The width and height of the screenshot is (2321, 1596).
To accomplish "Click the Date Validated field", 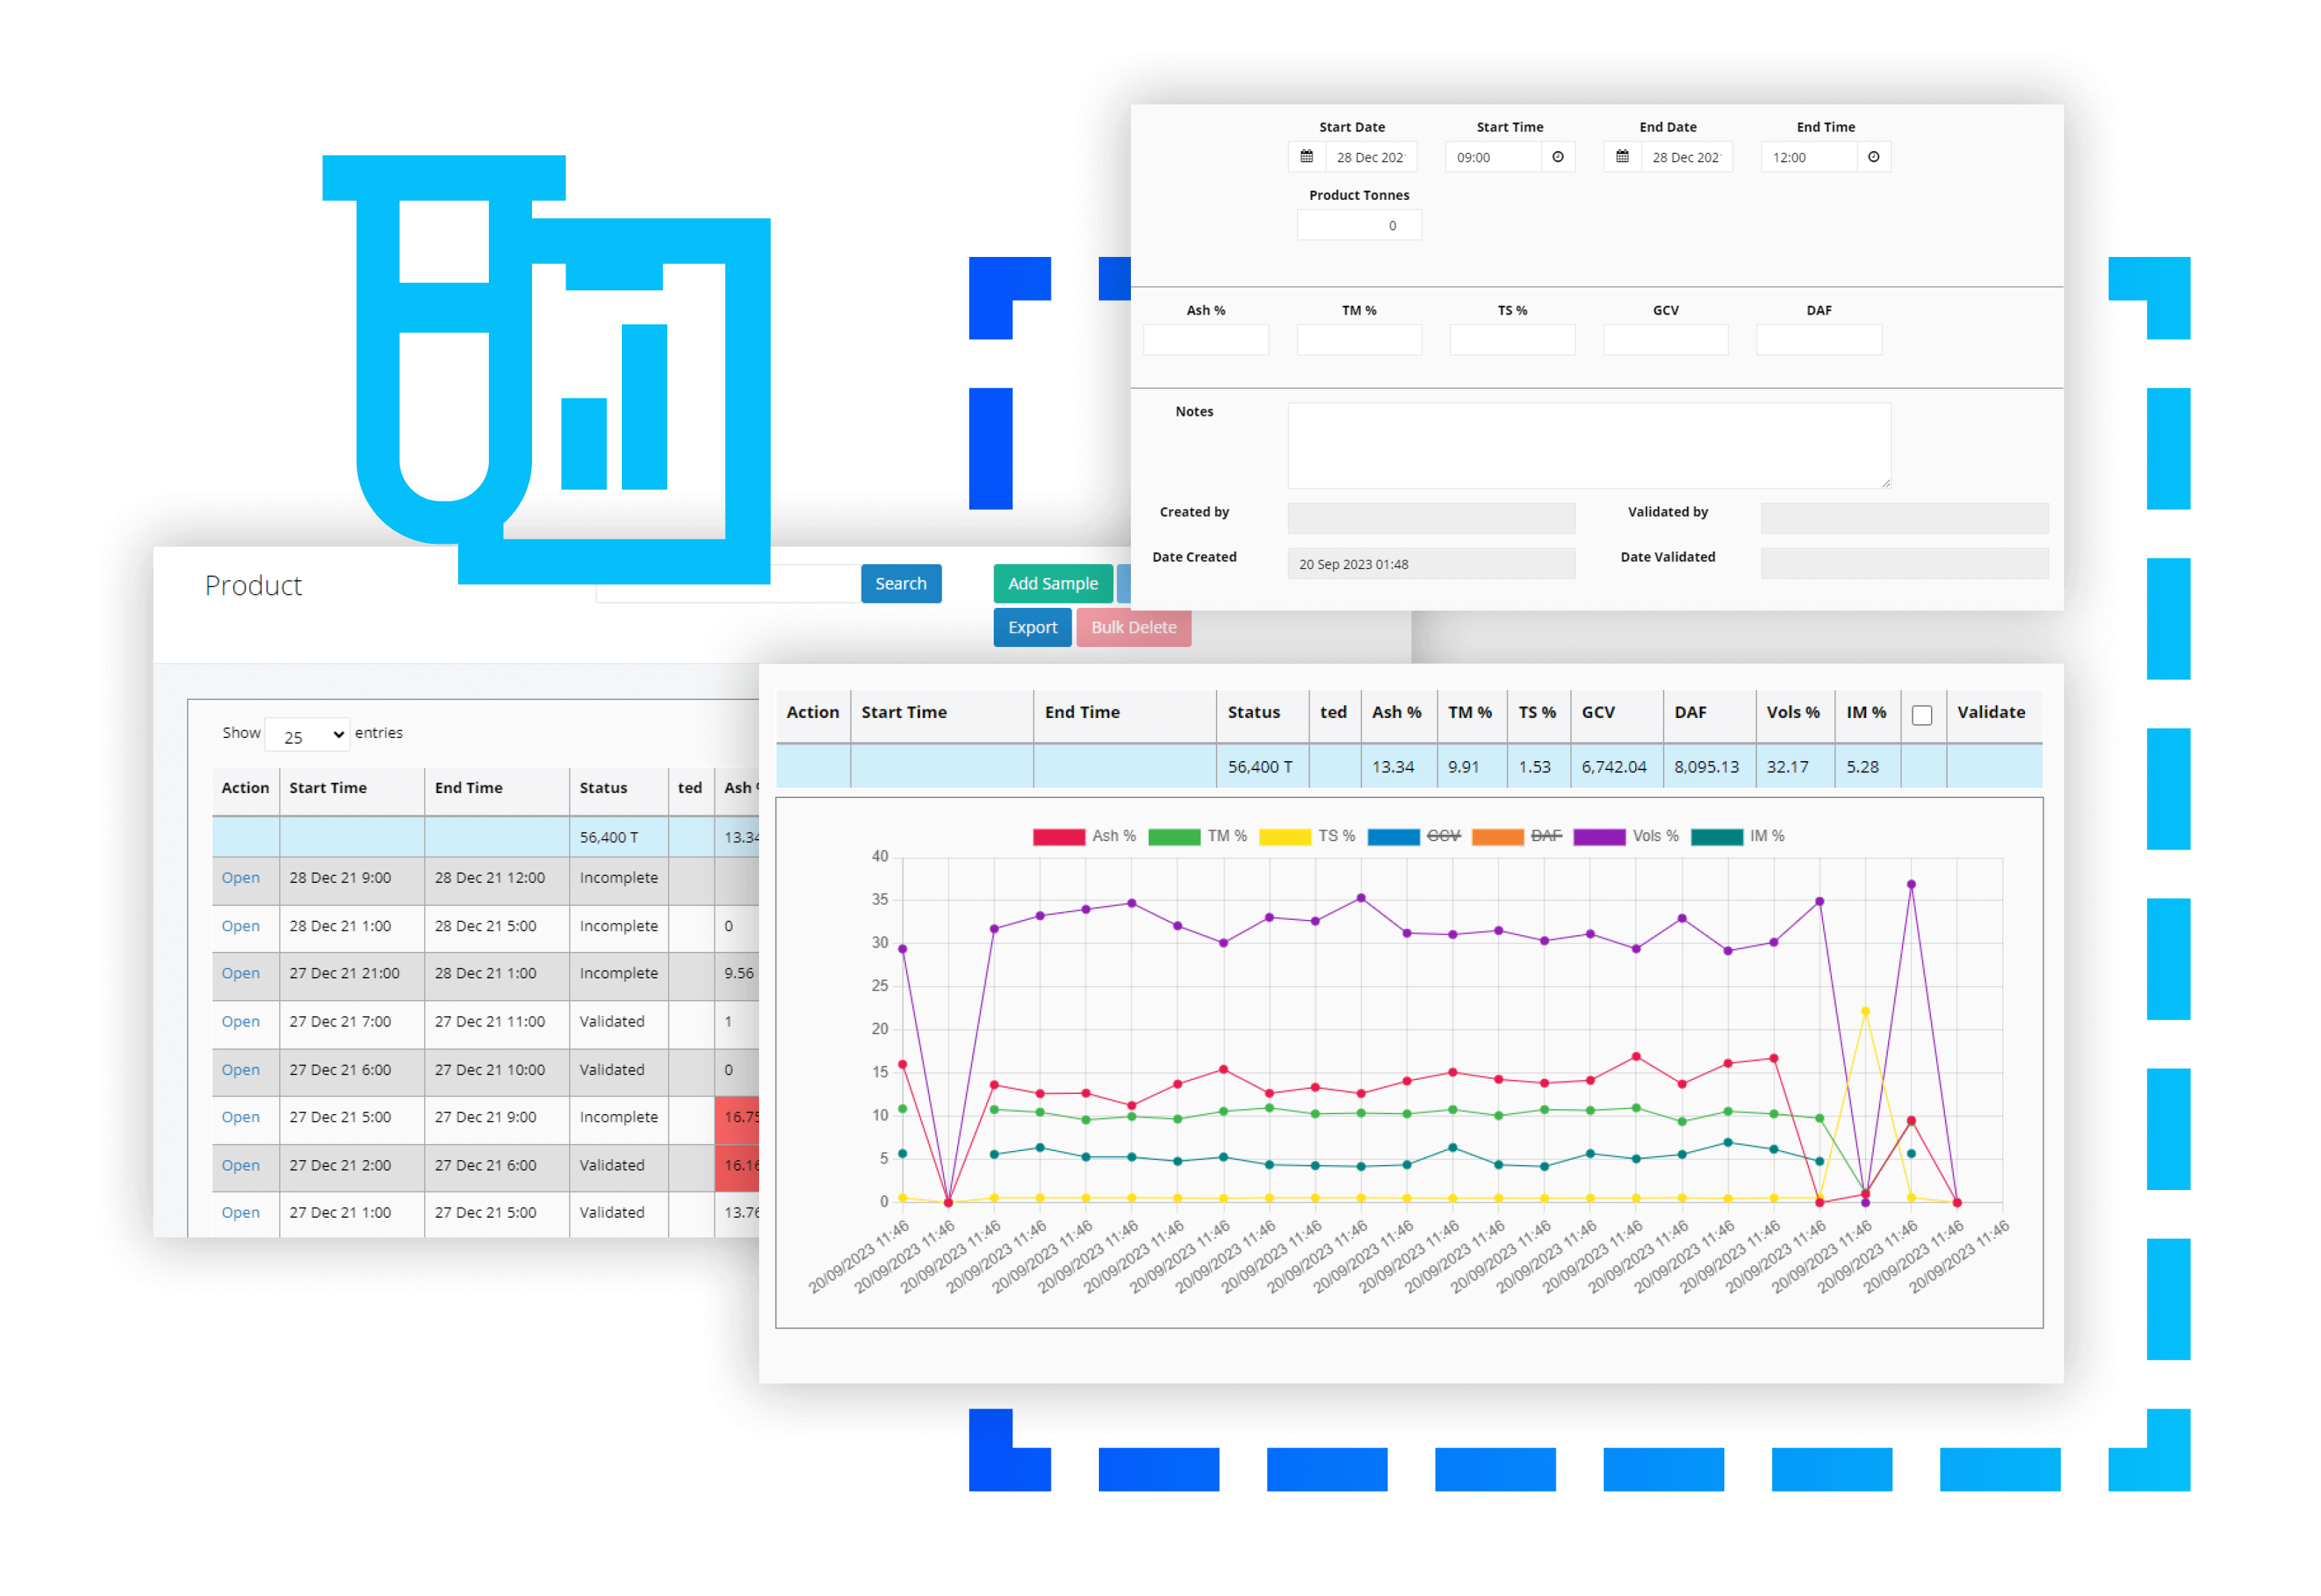I will point(1904,563).
